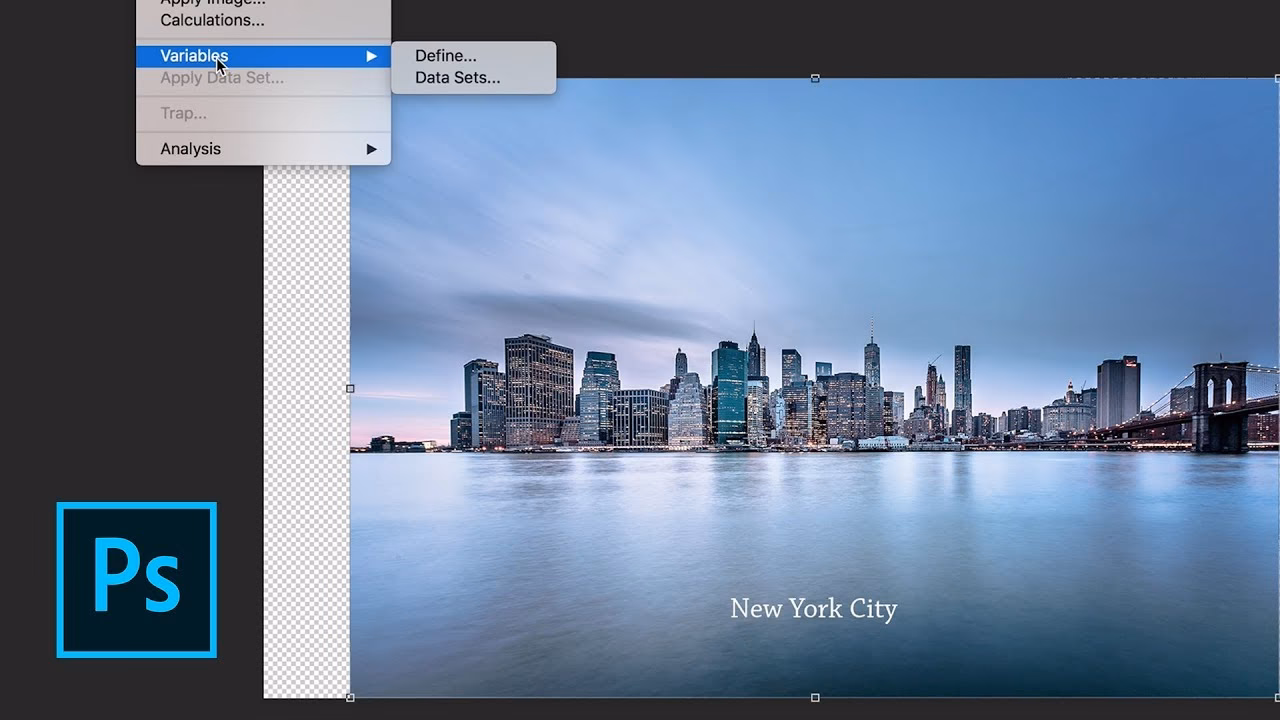
Task: Click the city skyline image
Action: 750,390
